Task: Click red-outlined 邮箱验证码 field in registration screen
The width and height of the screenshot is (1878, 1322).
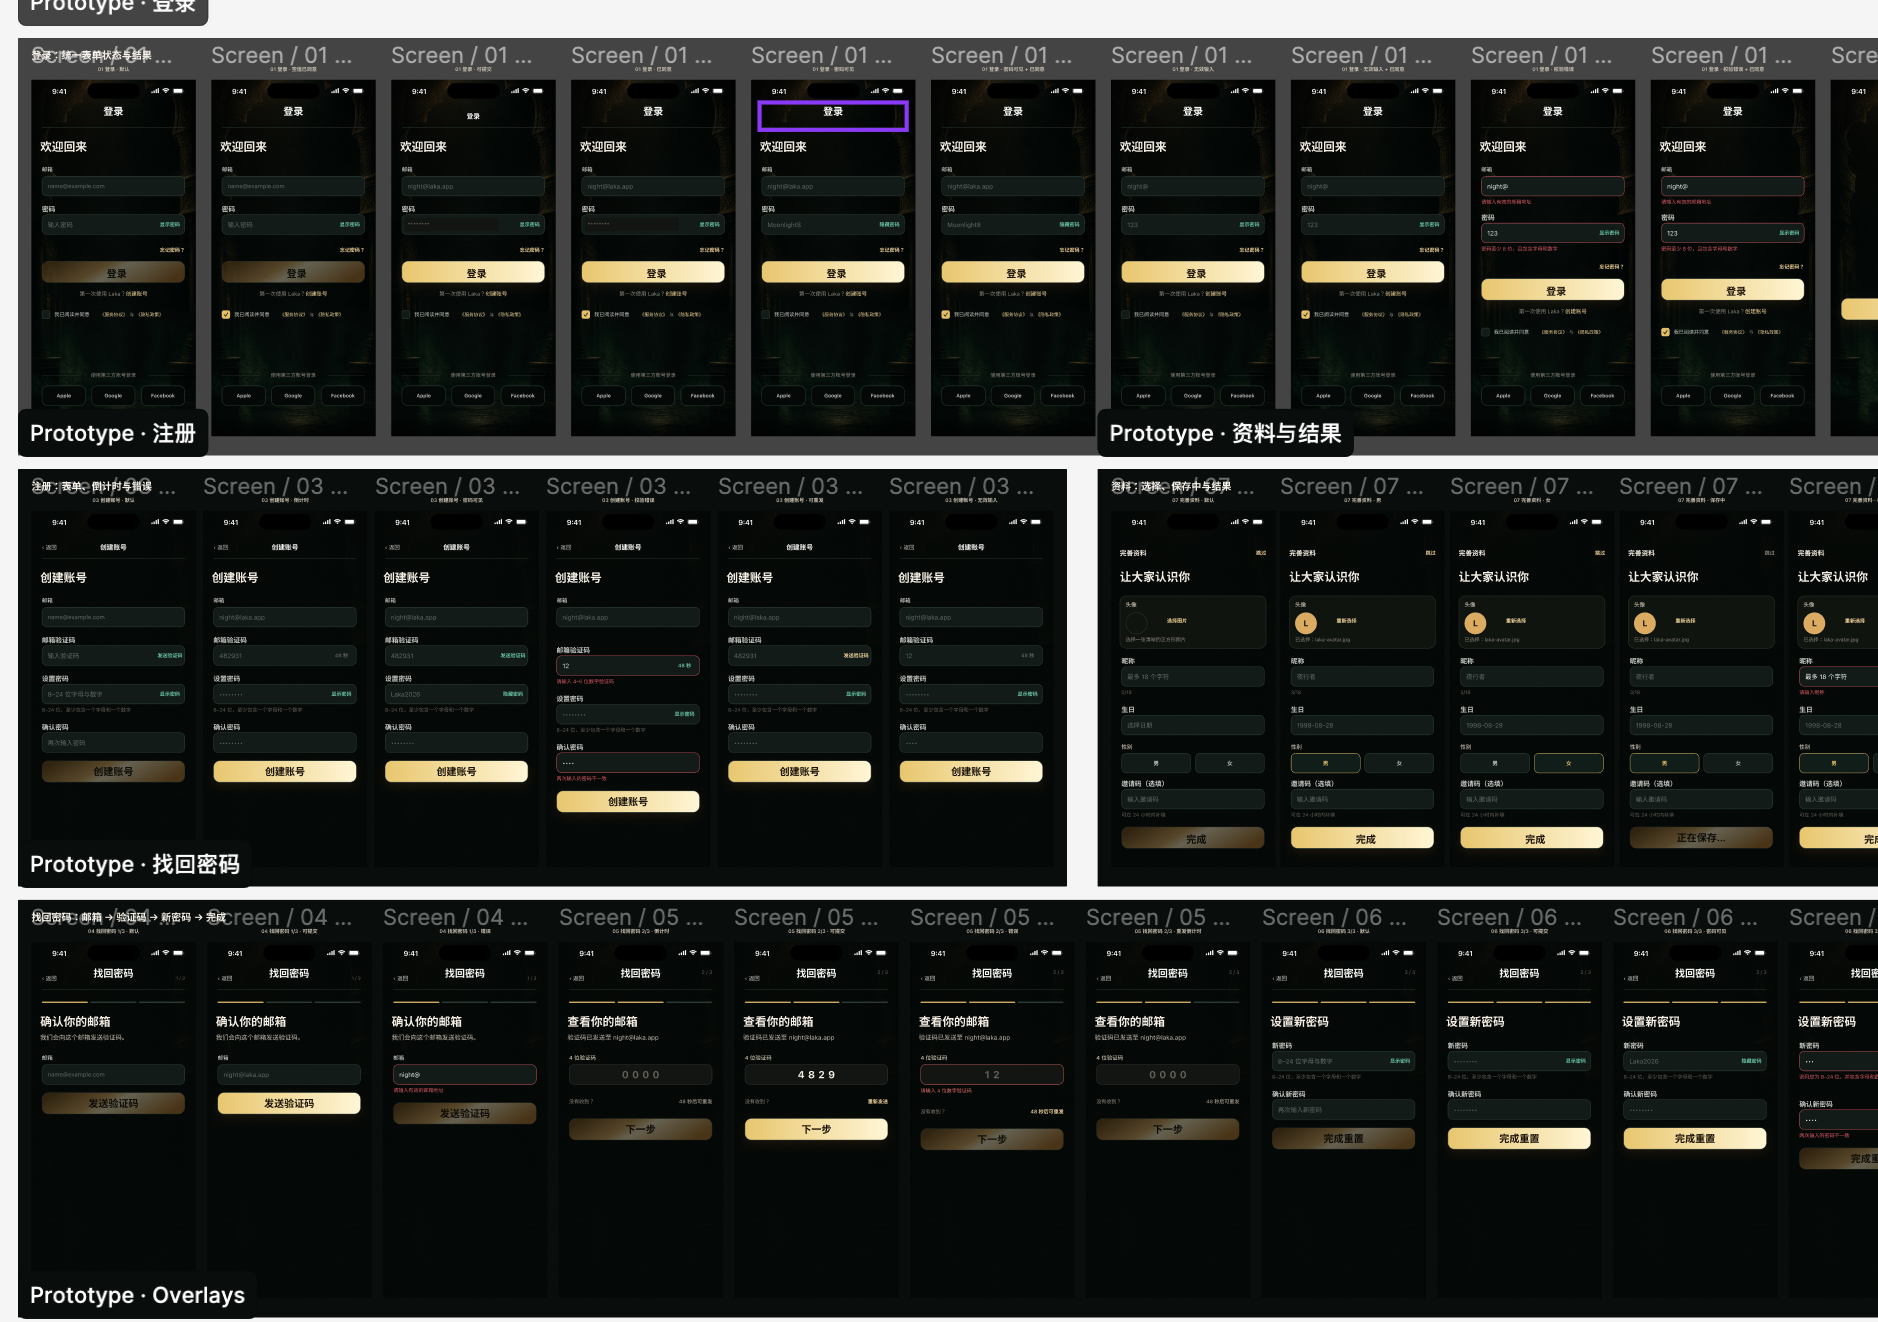Action: [x=628, y=665]
